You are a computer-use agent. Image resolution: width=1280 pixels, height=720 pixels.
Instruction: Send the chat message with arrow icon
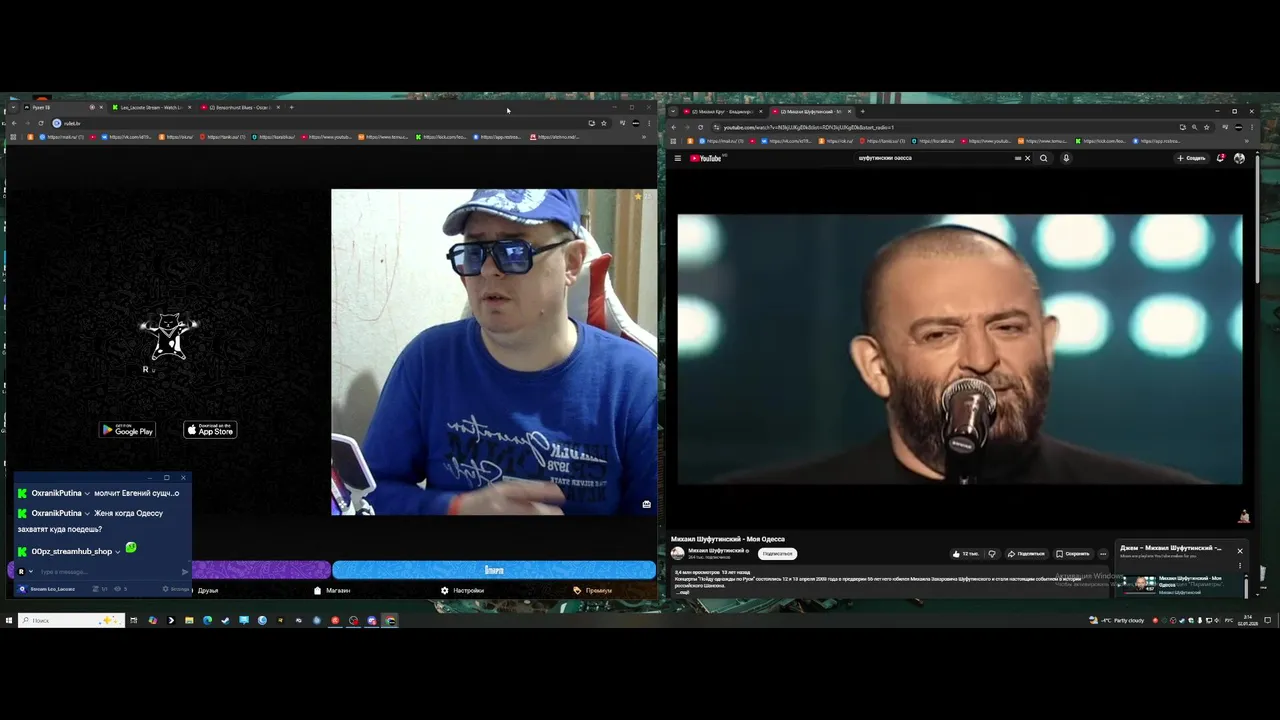coord(185,572)
